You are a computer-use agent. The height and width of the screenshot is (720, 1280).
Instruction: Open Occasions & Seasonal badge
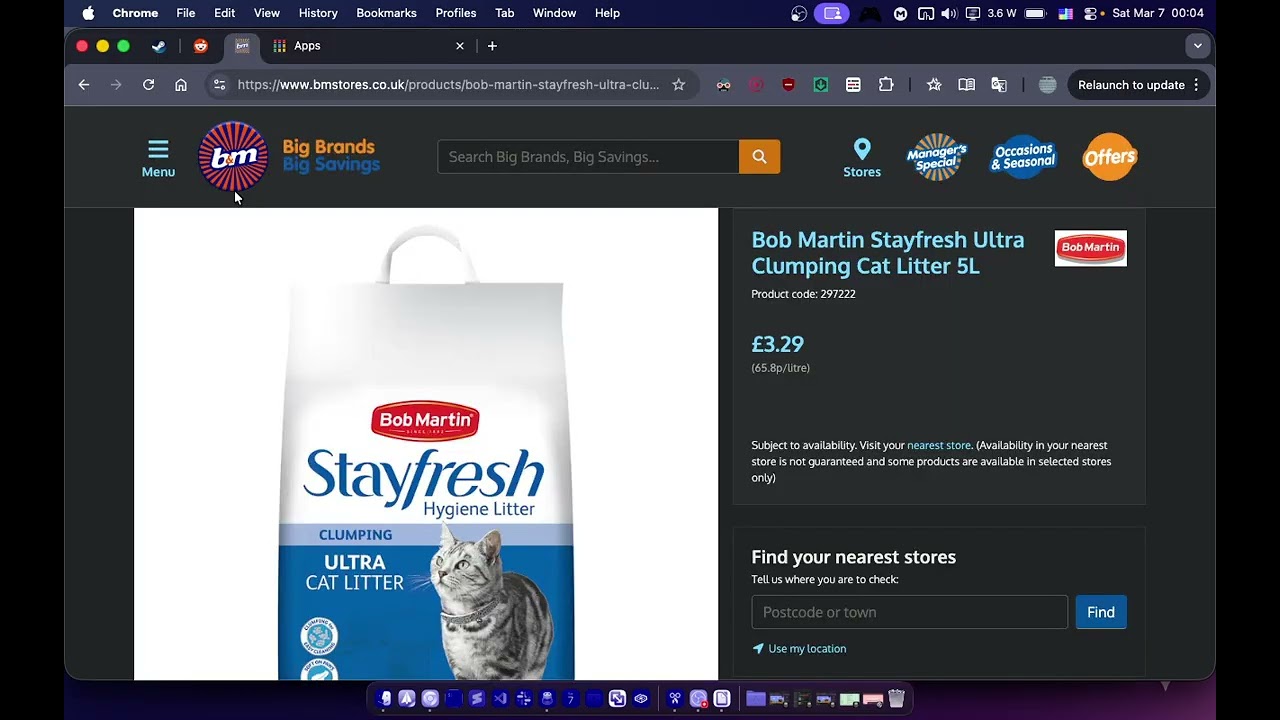(1023, 157)
